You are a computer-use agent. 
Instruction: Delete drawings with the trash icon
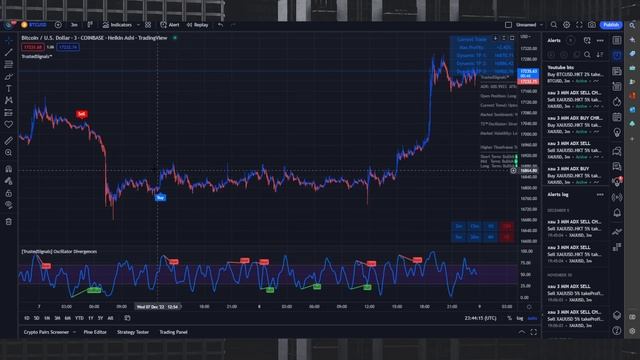click(9, 222)
